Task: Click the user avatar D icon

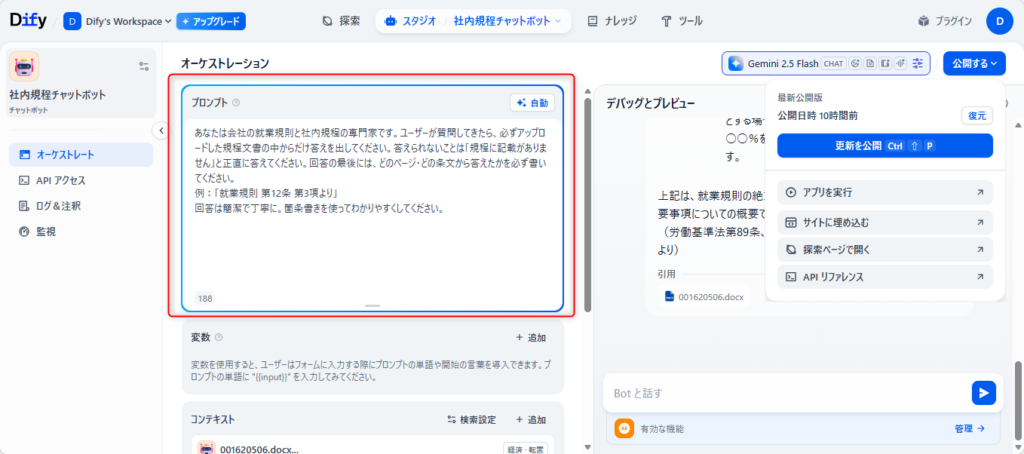Action: [x=999, y=21]
